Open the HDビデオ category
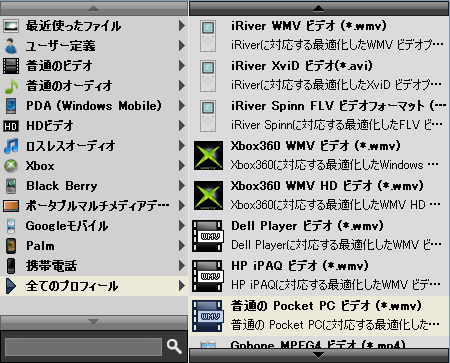Viewport: 450px width, 363px height. (x=94, y=126)
